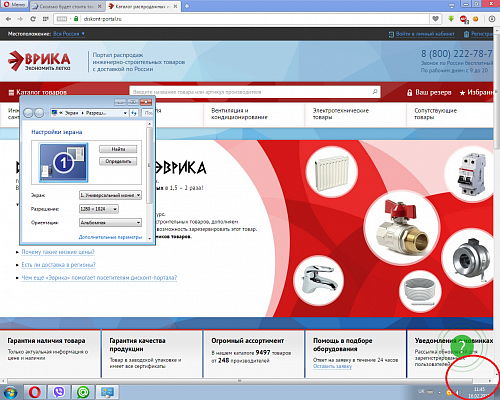This screenshot has height=400, width=500.
Task: Go forward with the browser forward arrow
Action: (x=20, y=19)
